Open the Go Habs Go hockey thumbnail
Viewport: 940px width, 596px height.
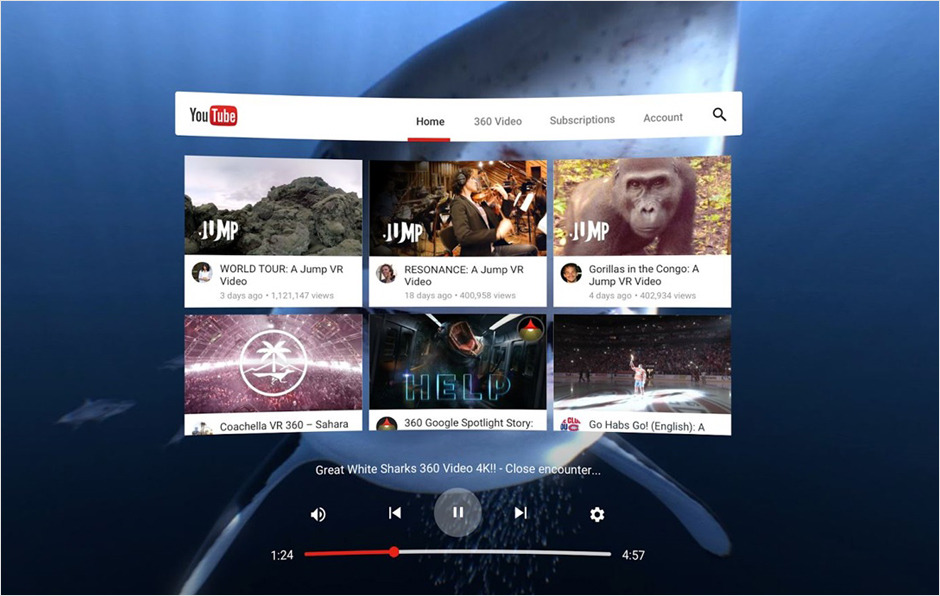pos(642,365)
